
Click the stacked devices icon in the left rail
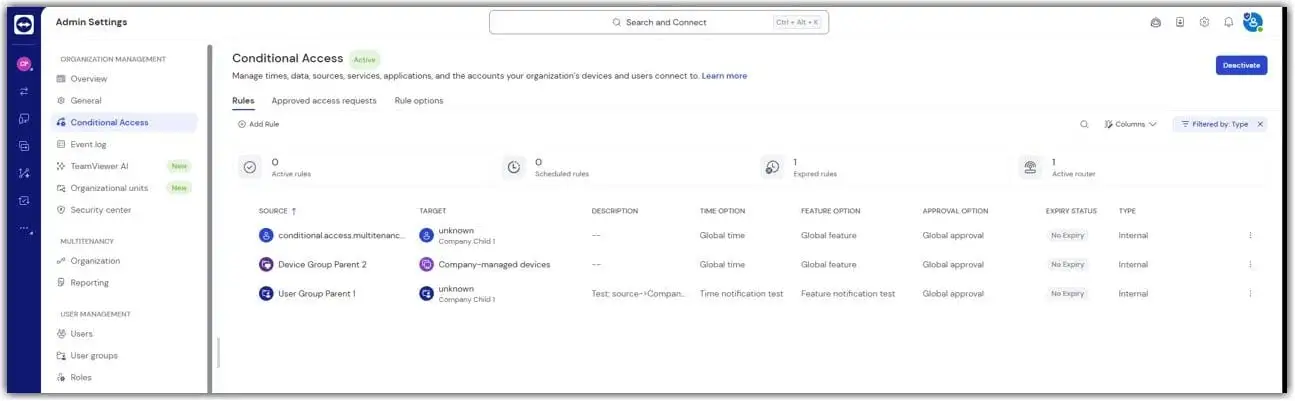(24, 146)
